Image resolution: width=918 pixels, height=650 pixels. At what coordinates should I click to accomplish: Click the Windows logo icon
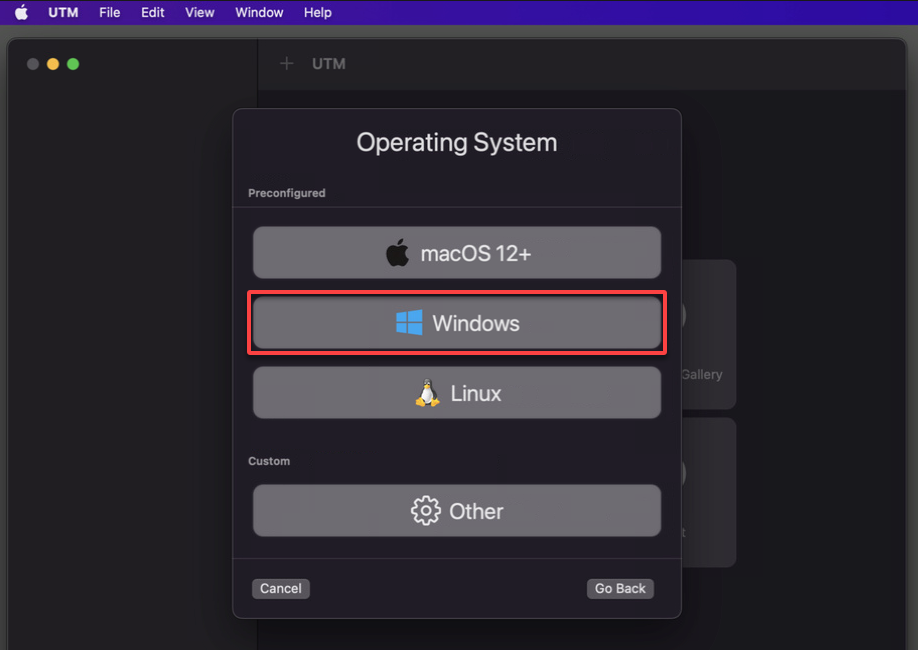(409, 323)
